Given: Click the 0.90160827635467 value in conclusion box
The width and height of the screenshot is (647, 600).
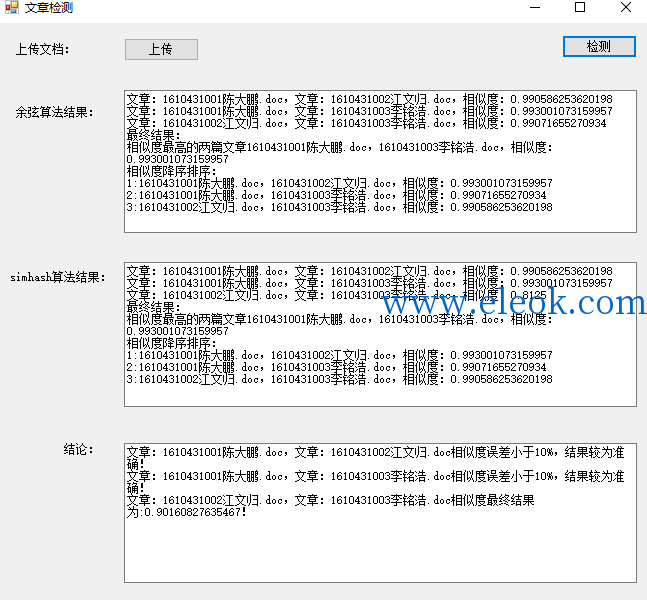Looking at the screenshot, I should pyautogui.click(x=192, y=512).
